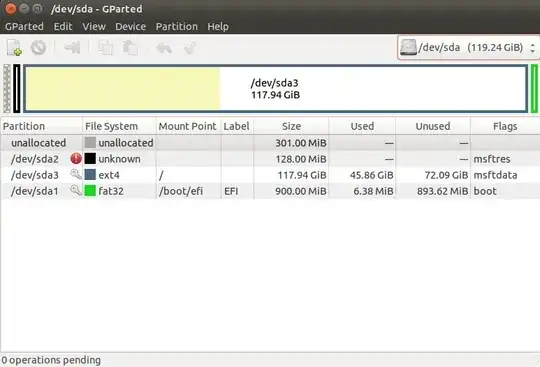Click the hard disk icon in device selector
Screen dimensions: 540x367
click(x=408, y=48)
